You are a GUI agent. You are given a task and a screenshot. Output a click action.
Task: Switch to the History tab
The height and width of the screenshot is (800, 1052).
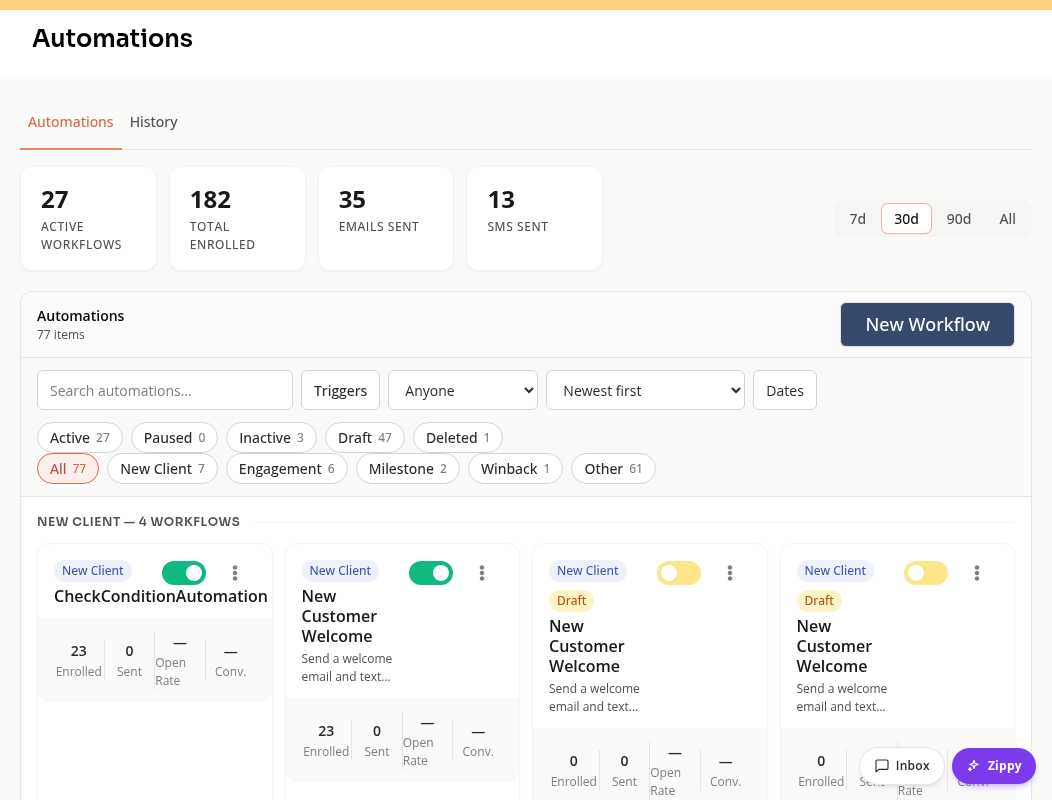point(154,122)
